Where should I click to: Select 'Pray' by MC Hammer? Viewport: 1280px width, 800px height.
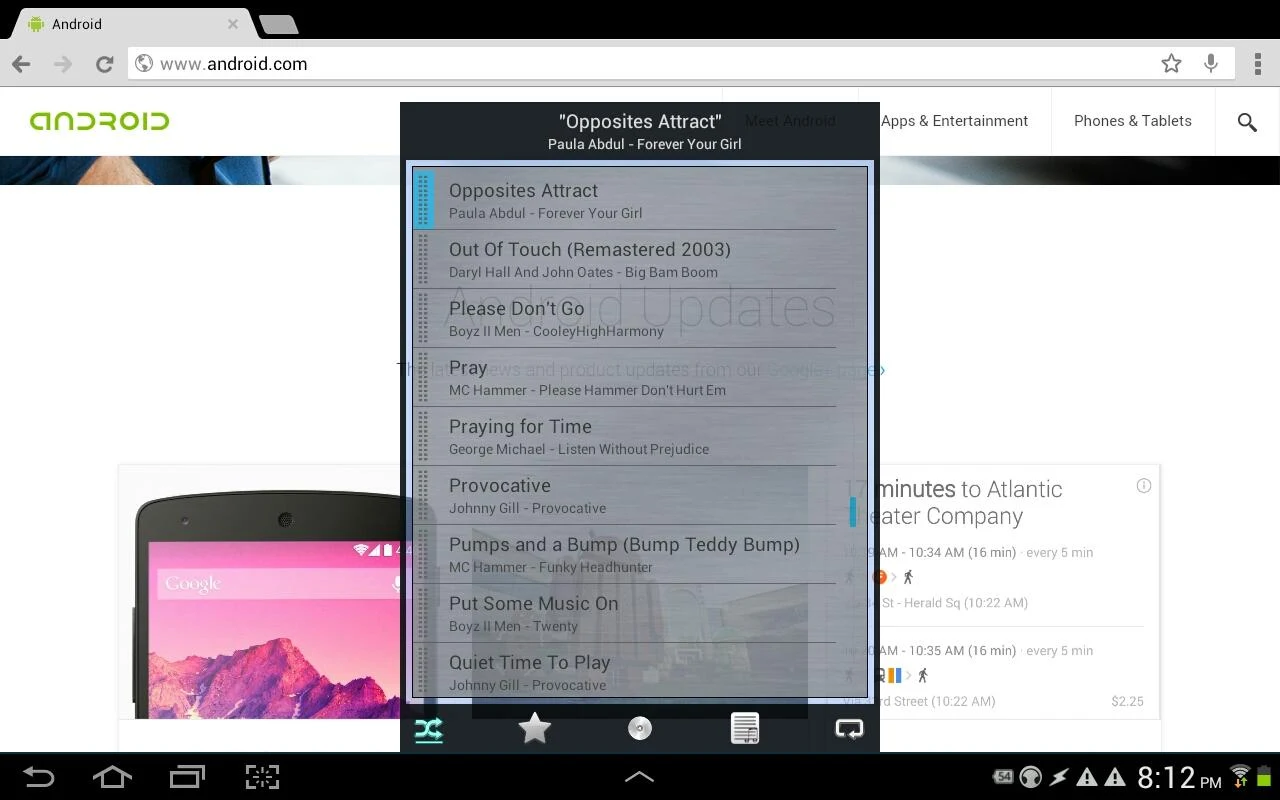click(x=624, y=377)
